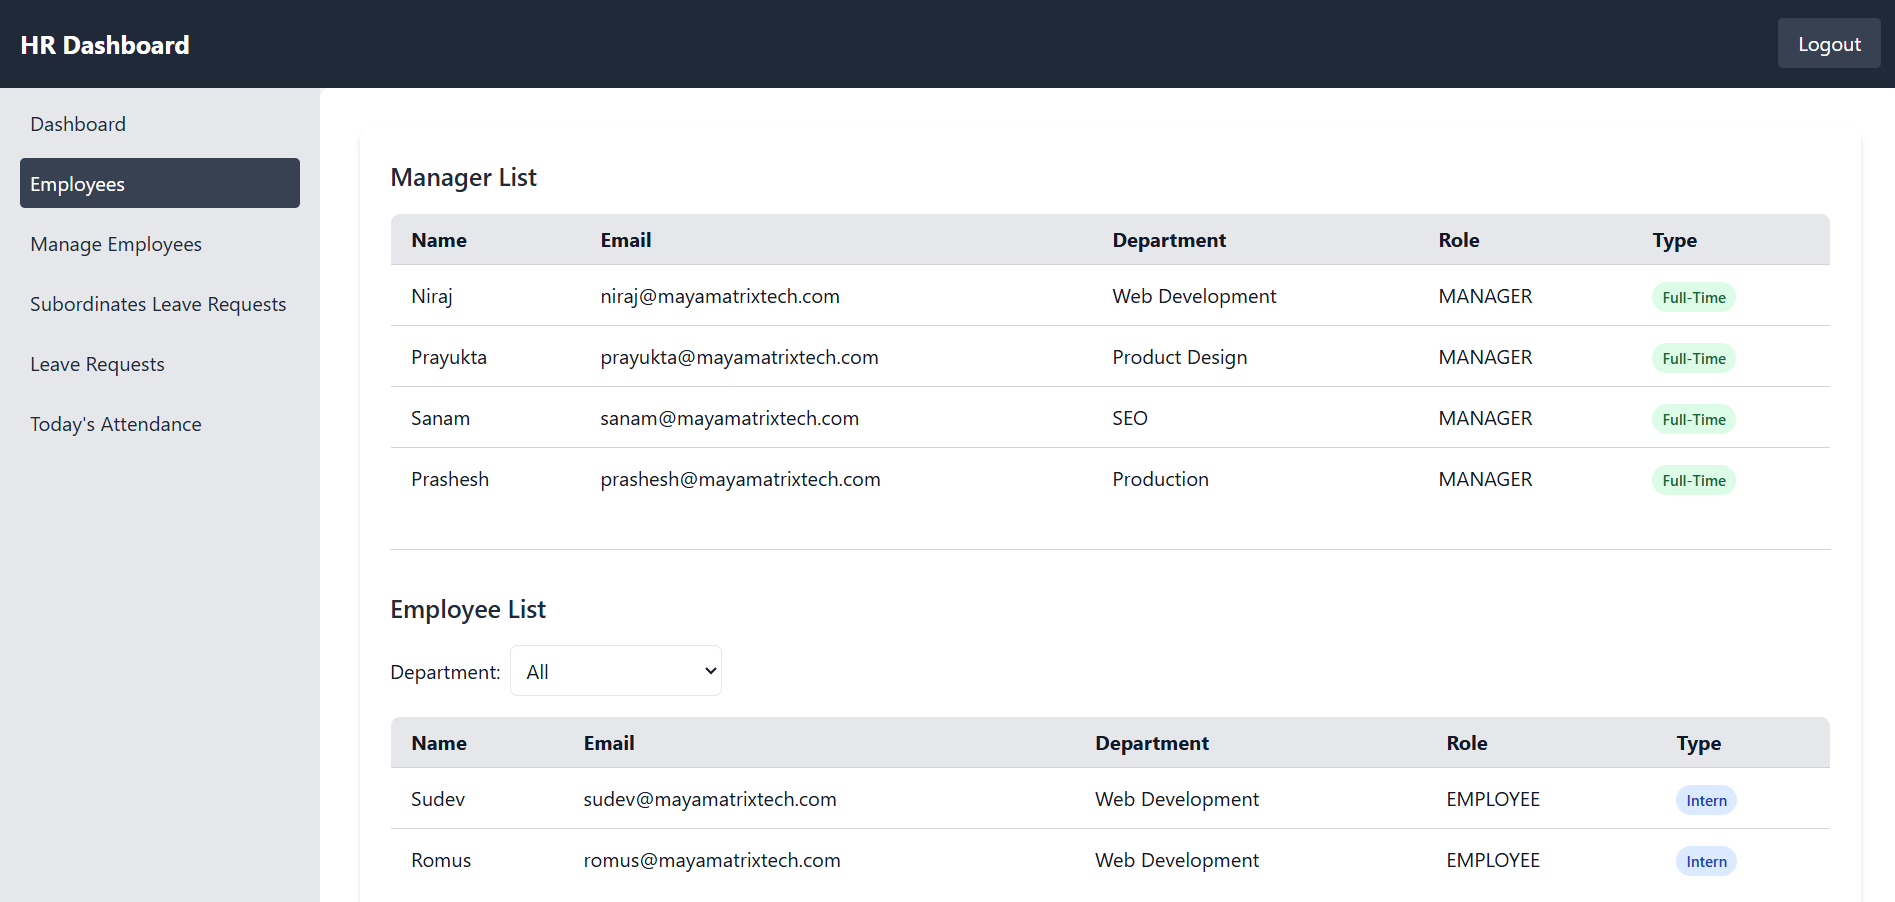This screenshot has height=902, width=1895.
Task: Click the Intern badge for Romus
Action: click(x=1705, y=860)
